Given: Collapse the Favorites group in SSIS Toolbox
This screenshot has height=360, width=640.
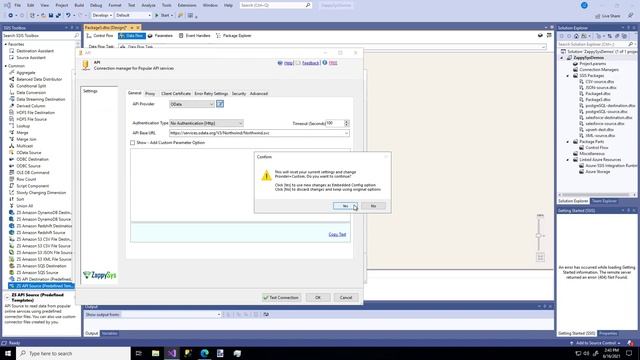Looking at the screenshot, I should pyautogui.click(x=6, y=44).
